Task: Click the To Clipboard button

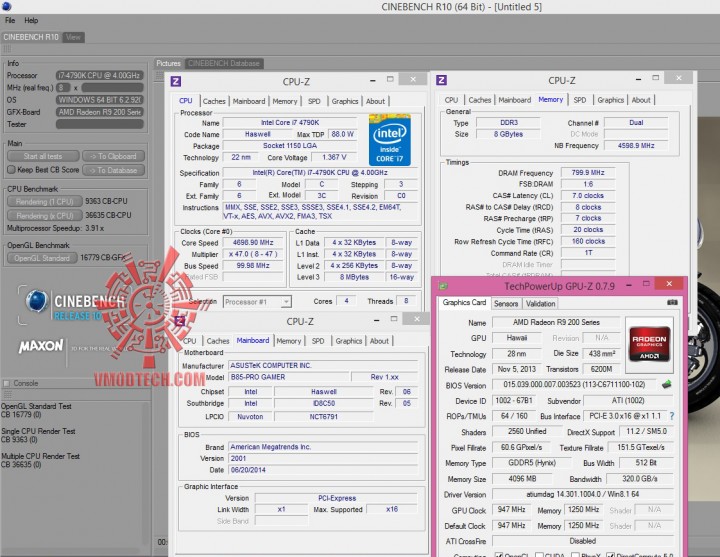Action: [x=113, y=156]
